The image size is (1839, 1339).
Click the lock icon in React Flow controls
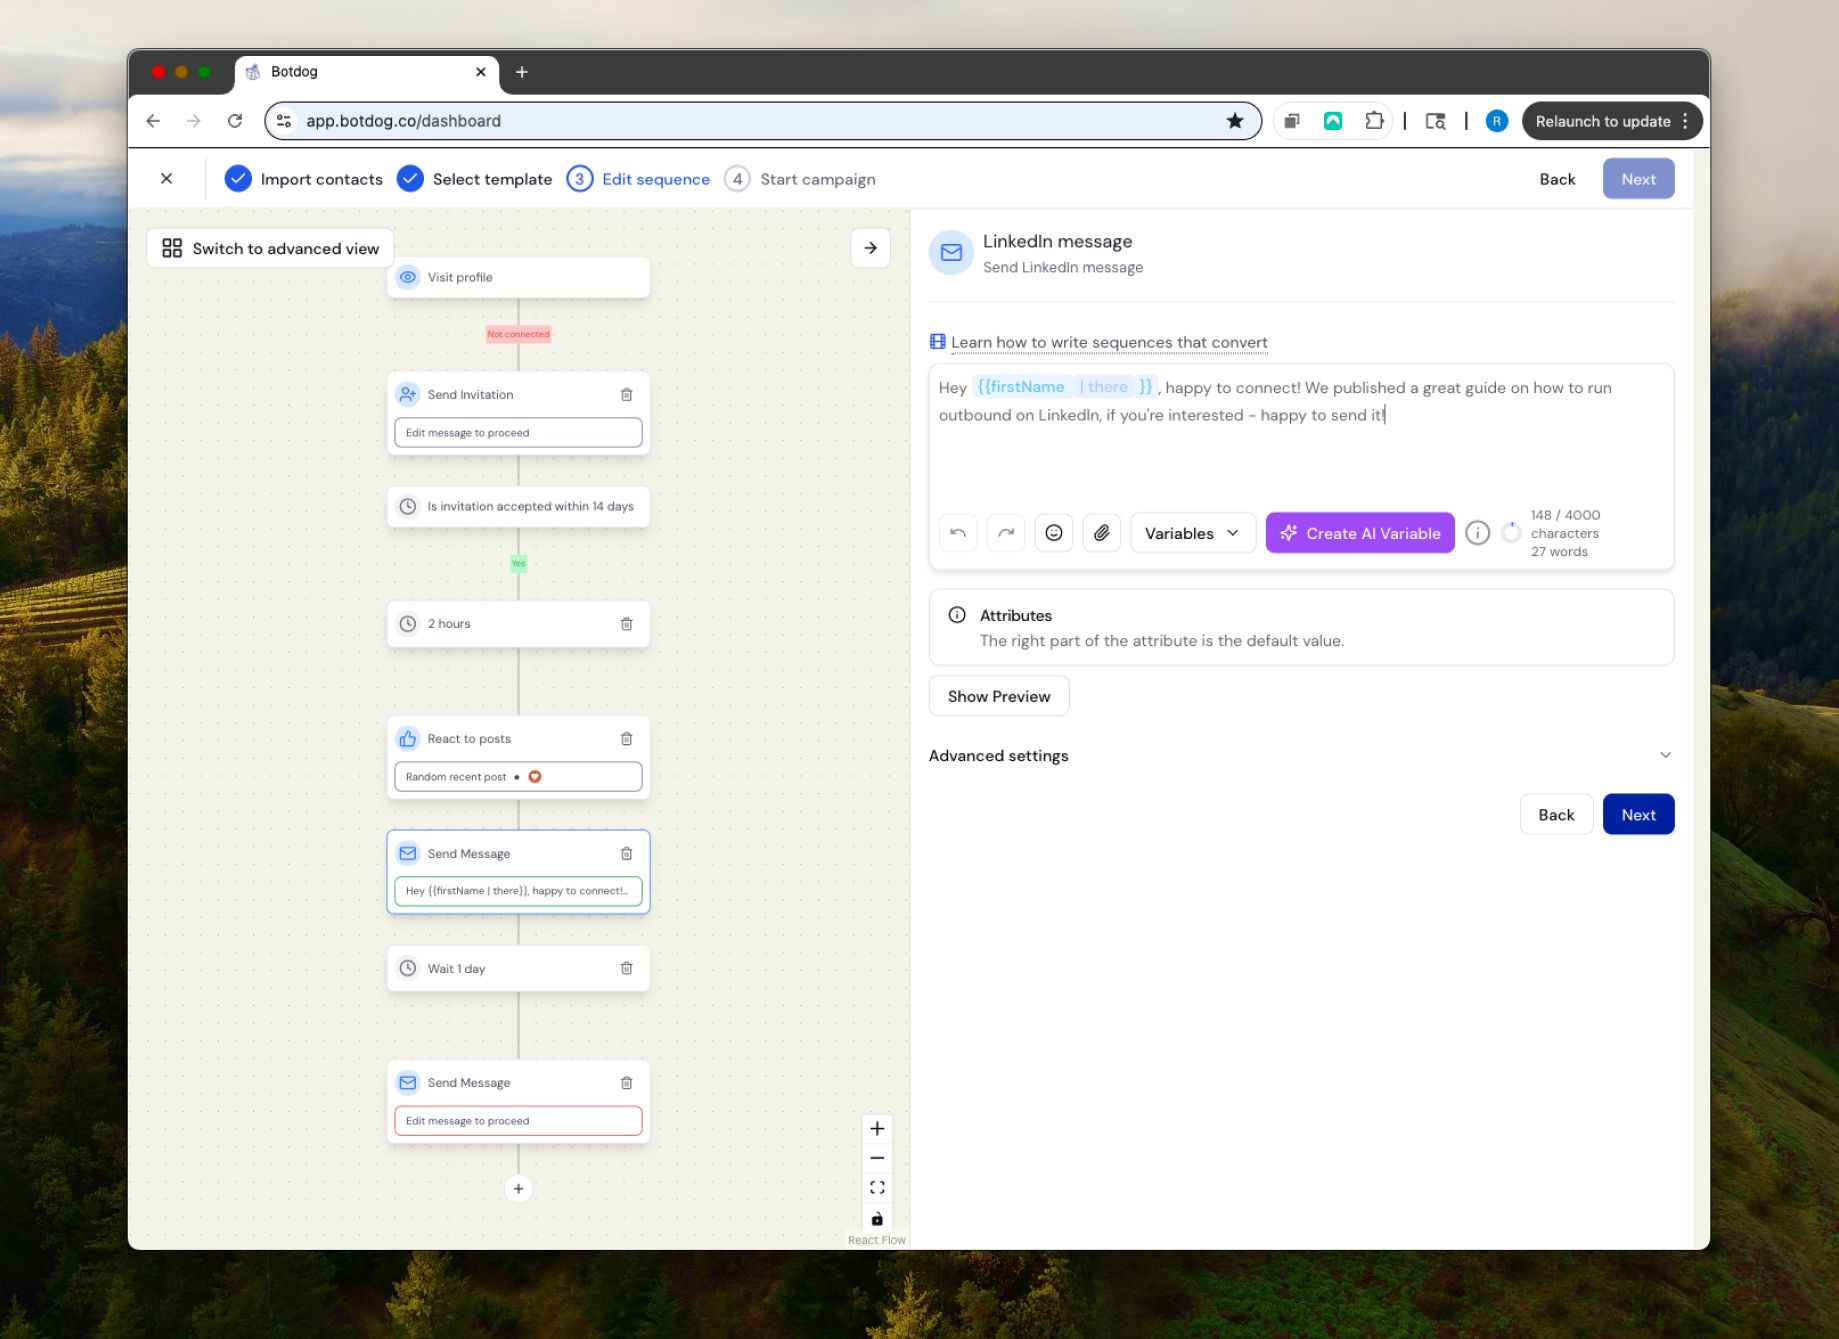[876, 1219]
